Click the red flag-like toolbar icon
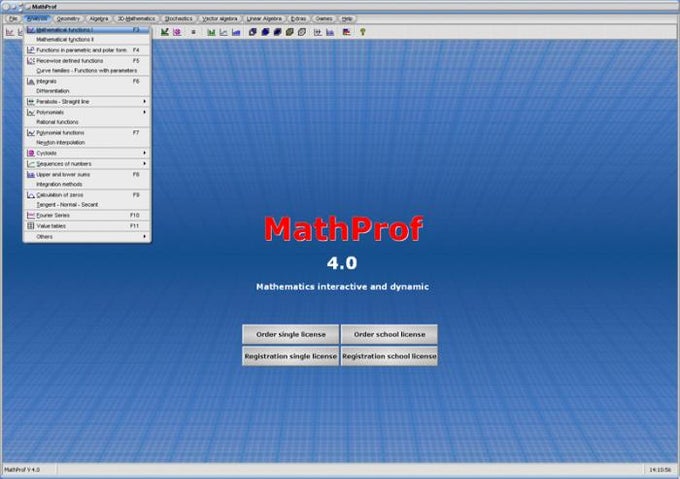Screen dimensions: 680x479 coord(347,32)
